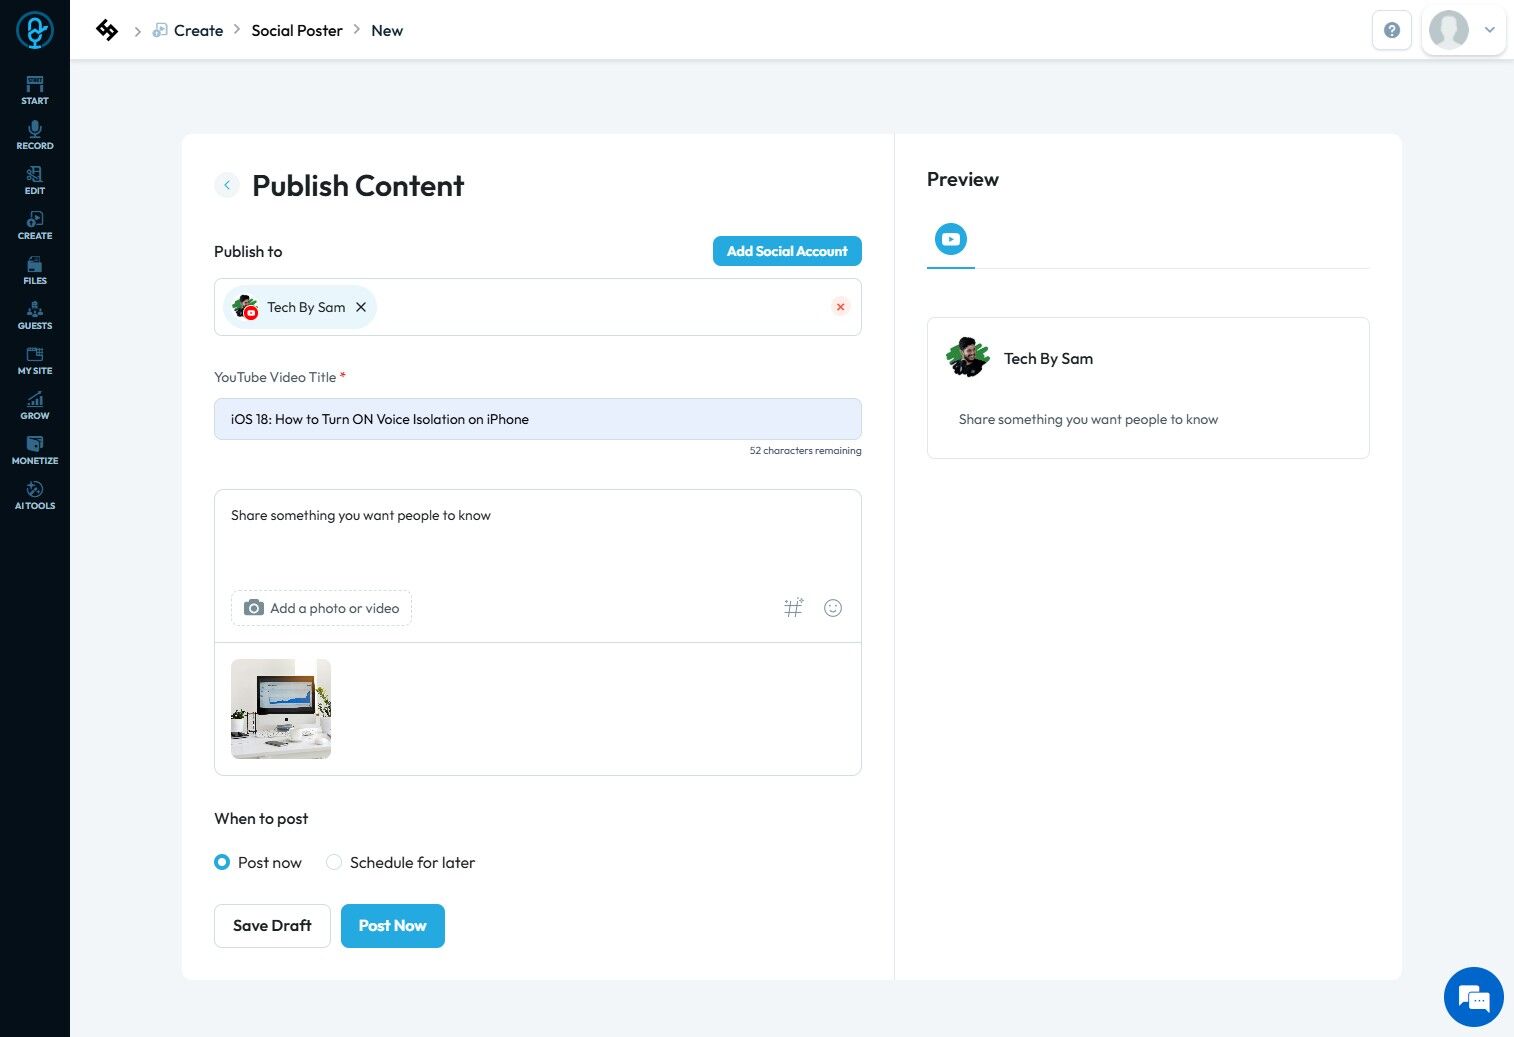Remove Tech By Sam account chip
The width and height of the screenshot is (1514, 1037).
click(361, 307)
